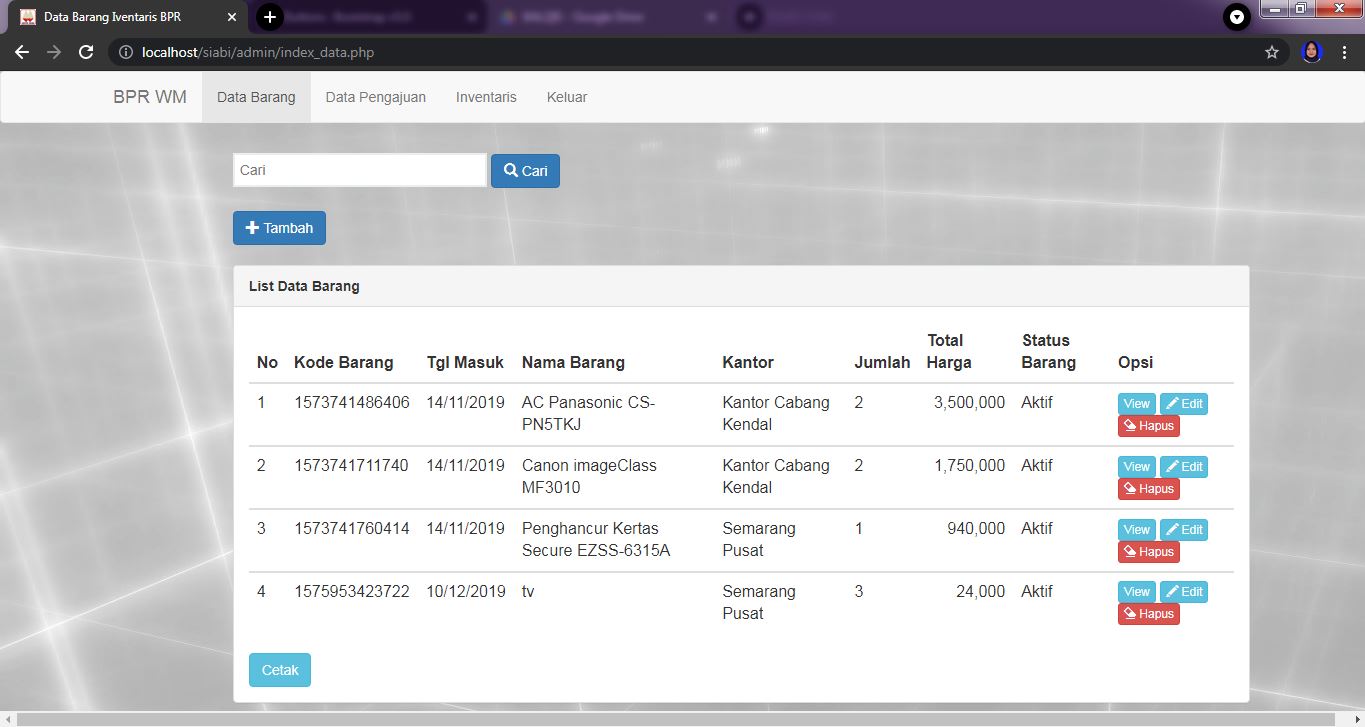Open the user profile avatar

(1312, 52)
